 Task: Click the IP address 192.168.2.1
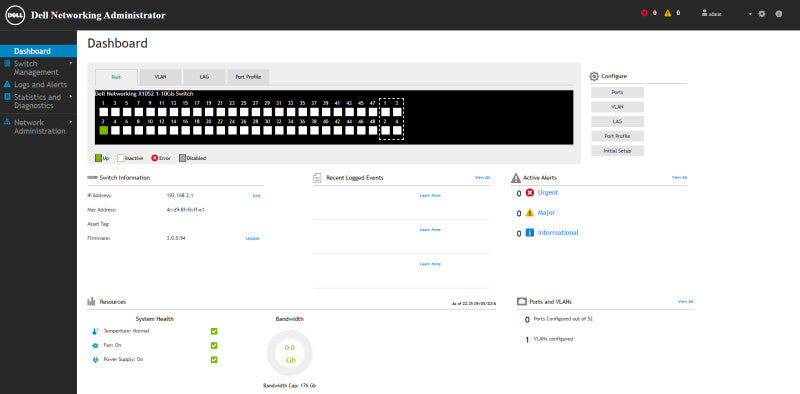[x=180, y=195]
